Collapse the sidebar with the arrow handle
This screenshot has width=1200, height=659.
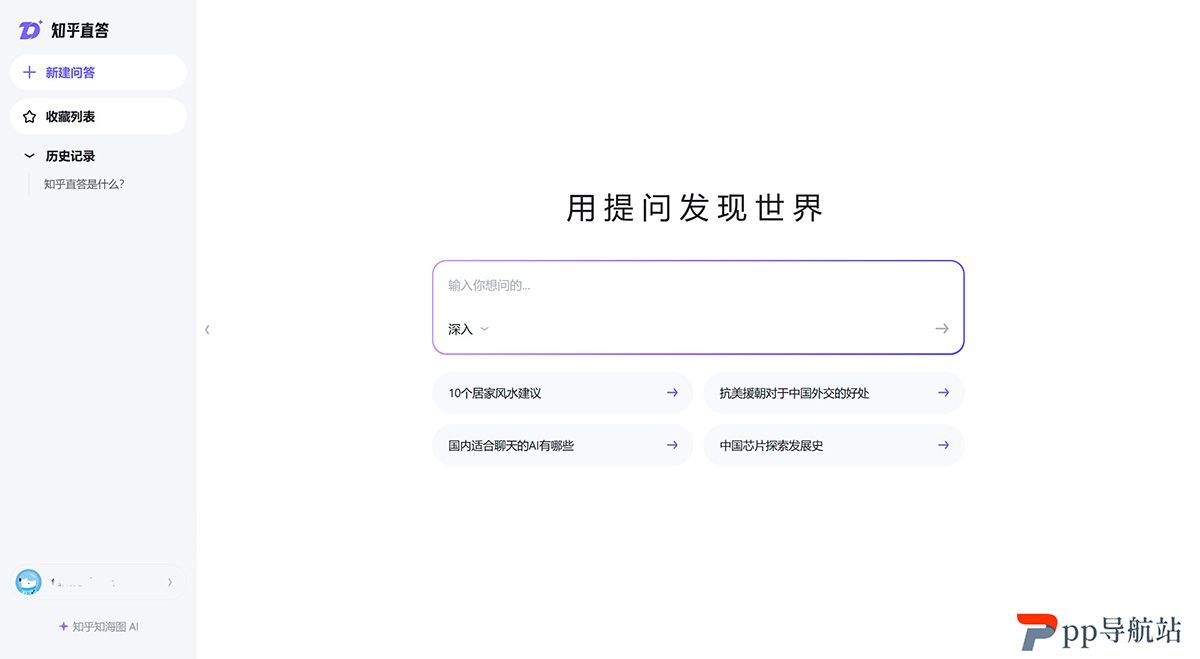207,329
